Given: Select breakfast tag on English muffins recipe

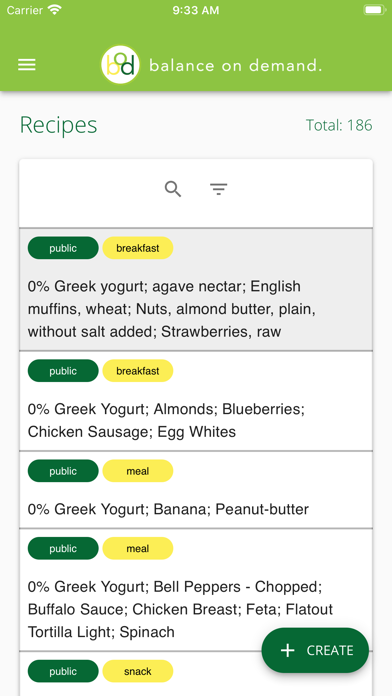Looking at the screenshot, I should 138,248.
